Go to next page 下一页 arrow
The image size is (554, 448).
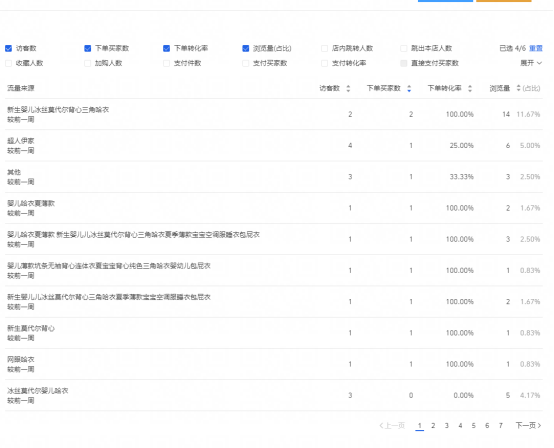point(528,425)
